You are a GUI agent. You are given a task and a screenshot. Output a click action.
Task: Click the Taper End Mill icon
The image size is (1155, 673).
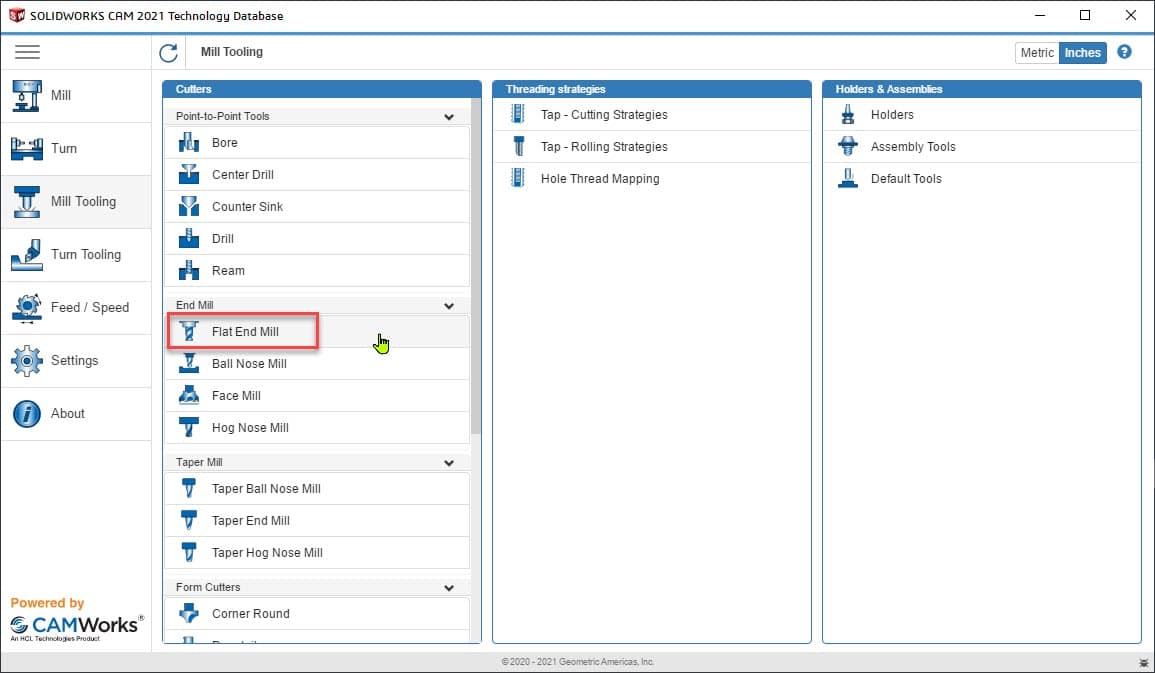[x=189, y=521]
